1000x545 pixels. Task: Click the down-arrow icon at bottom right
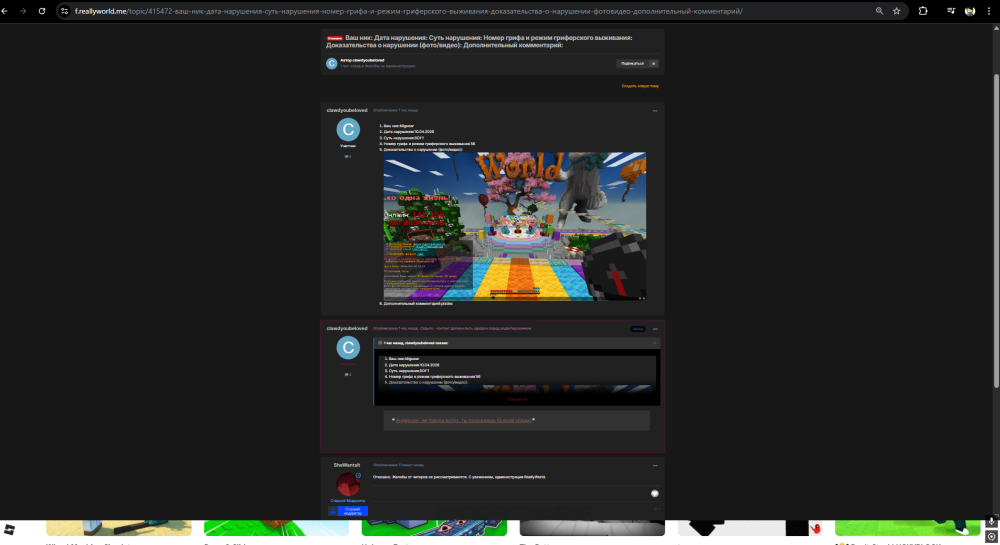tap(992, 522)
